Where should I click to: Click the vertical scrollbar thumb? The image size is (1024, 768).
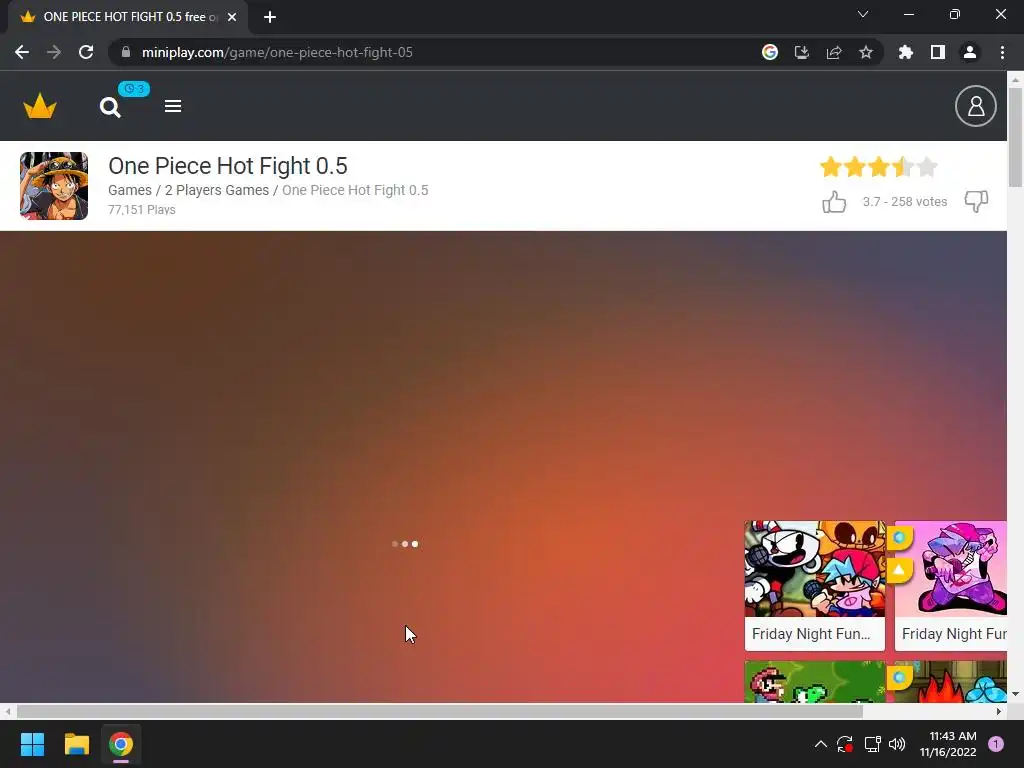tap(1015, 137)
